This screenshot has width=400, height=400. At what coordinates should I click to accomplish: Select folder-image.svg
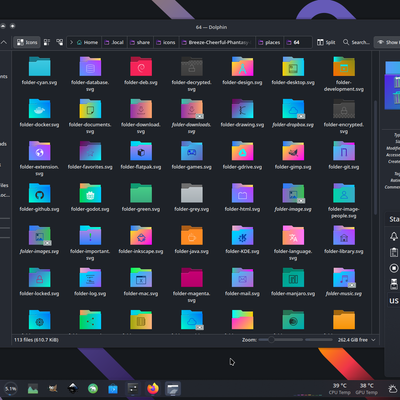(x=293, y=198)
